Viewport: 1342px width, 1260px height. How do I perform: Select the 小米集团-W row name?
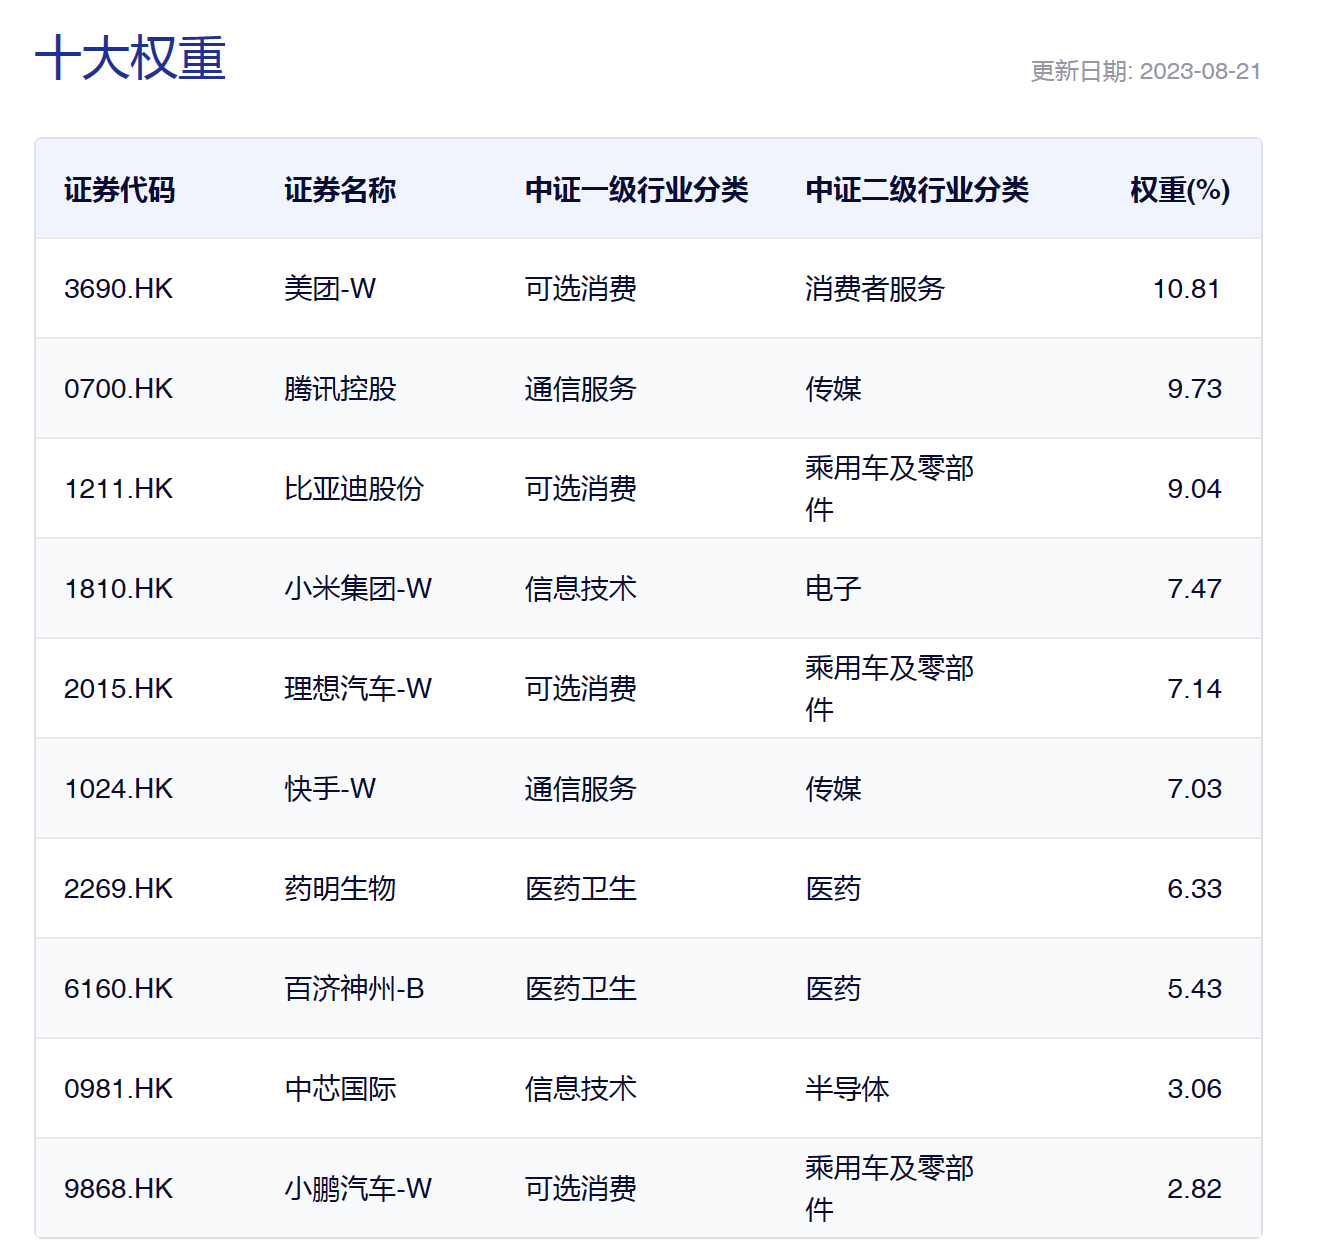(358, 589)
